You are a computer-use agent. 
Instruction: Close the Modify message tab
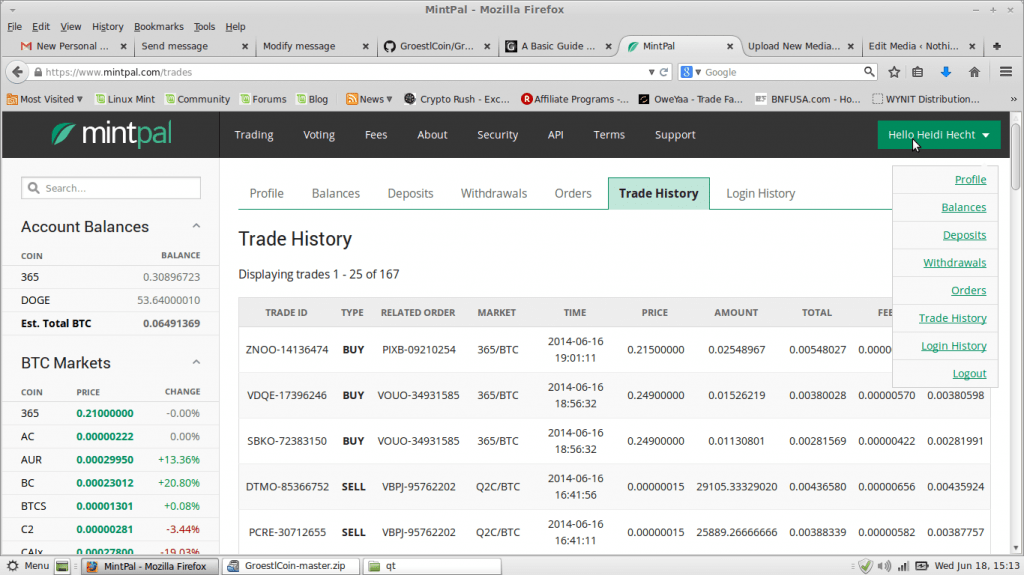(x=366, y=46)
